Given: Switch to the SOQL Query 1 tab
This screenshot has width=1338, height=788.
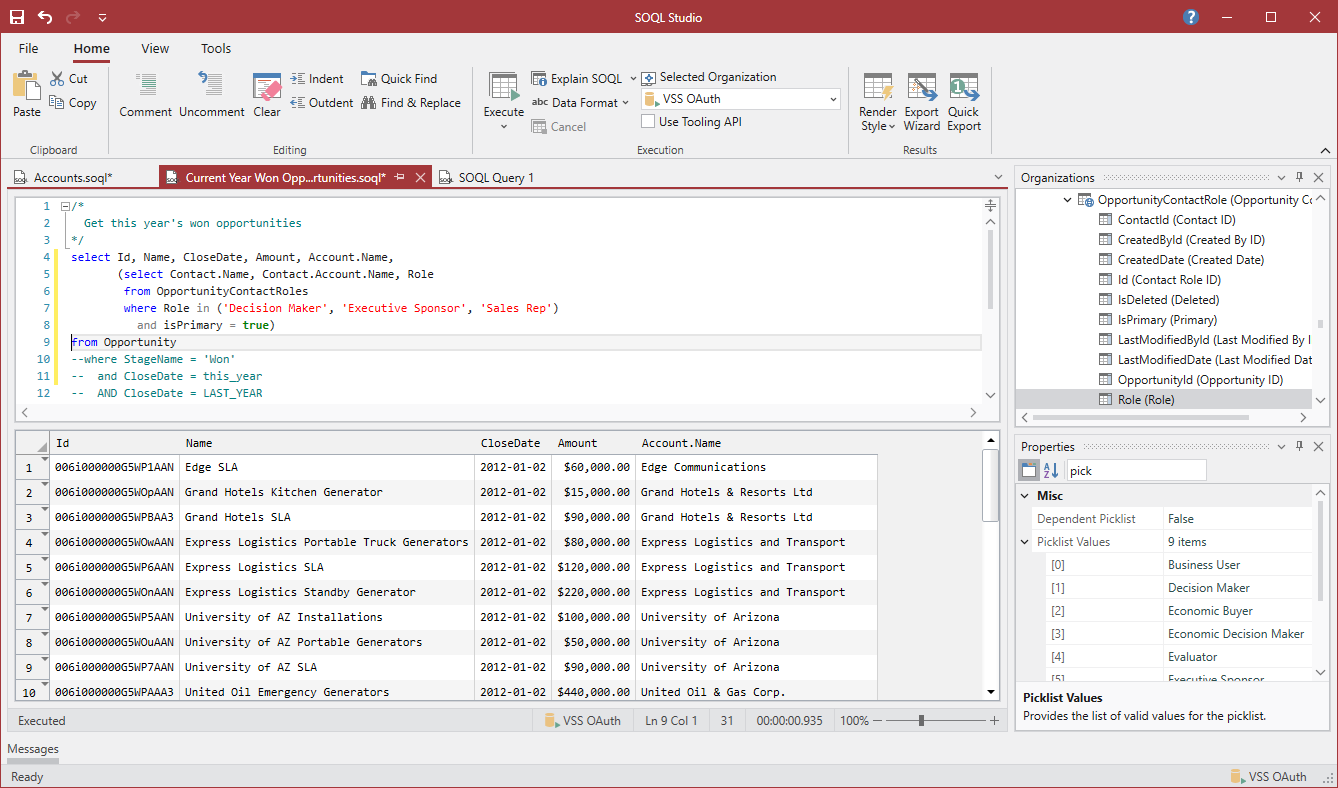Looking at the screenshot, I should pos(486,177).
